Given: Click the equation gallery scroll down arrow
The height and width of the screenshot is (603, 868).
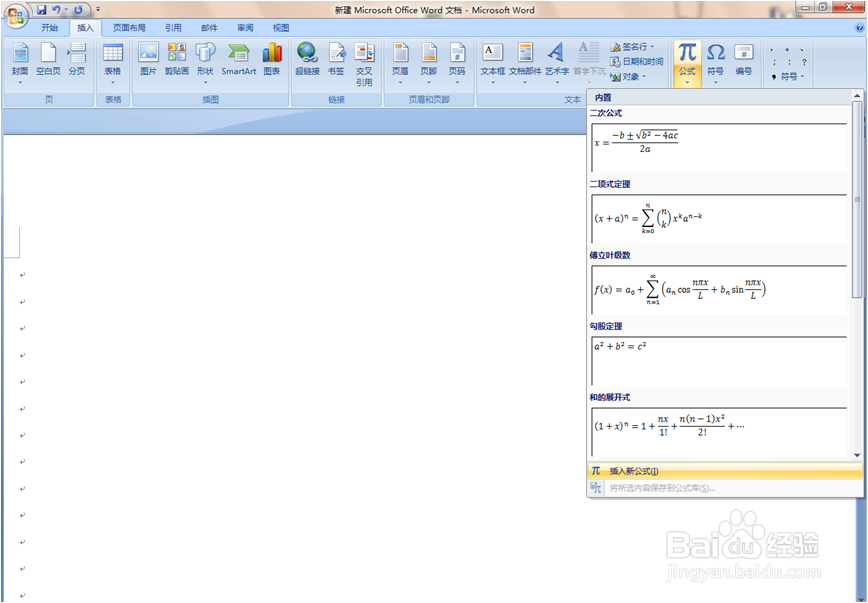Looking at the screenshot, I should (857, 455).
